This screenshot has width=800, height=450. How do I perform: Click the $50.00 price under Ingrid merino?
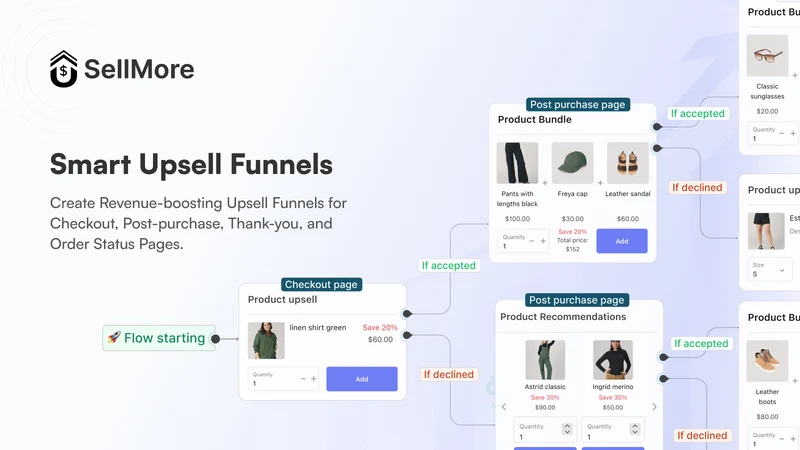point(613,407)
